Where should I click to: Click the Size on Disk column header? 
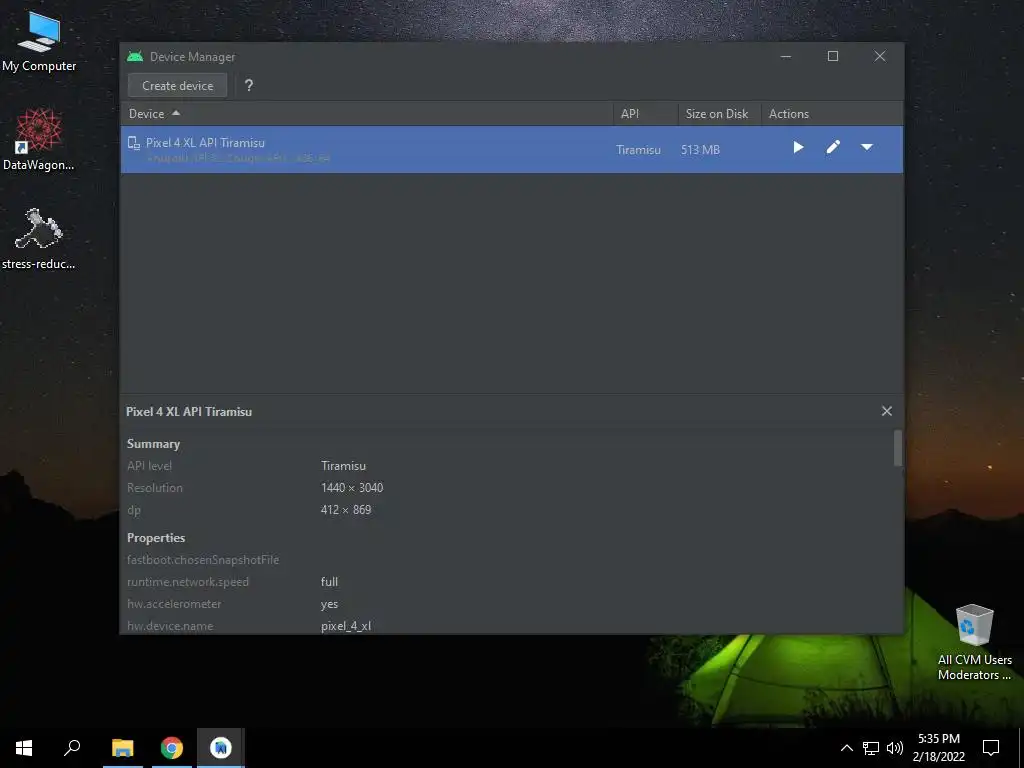[x=720, y=114]
